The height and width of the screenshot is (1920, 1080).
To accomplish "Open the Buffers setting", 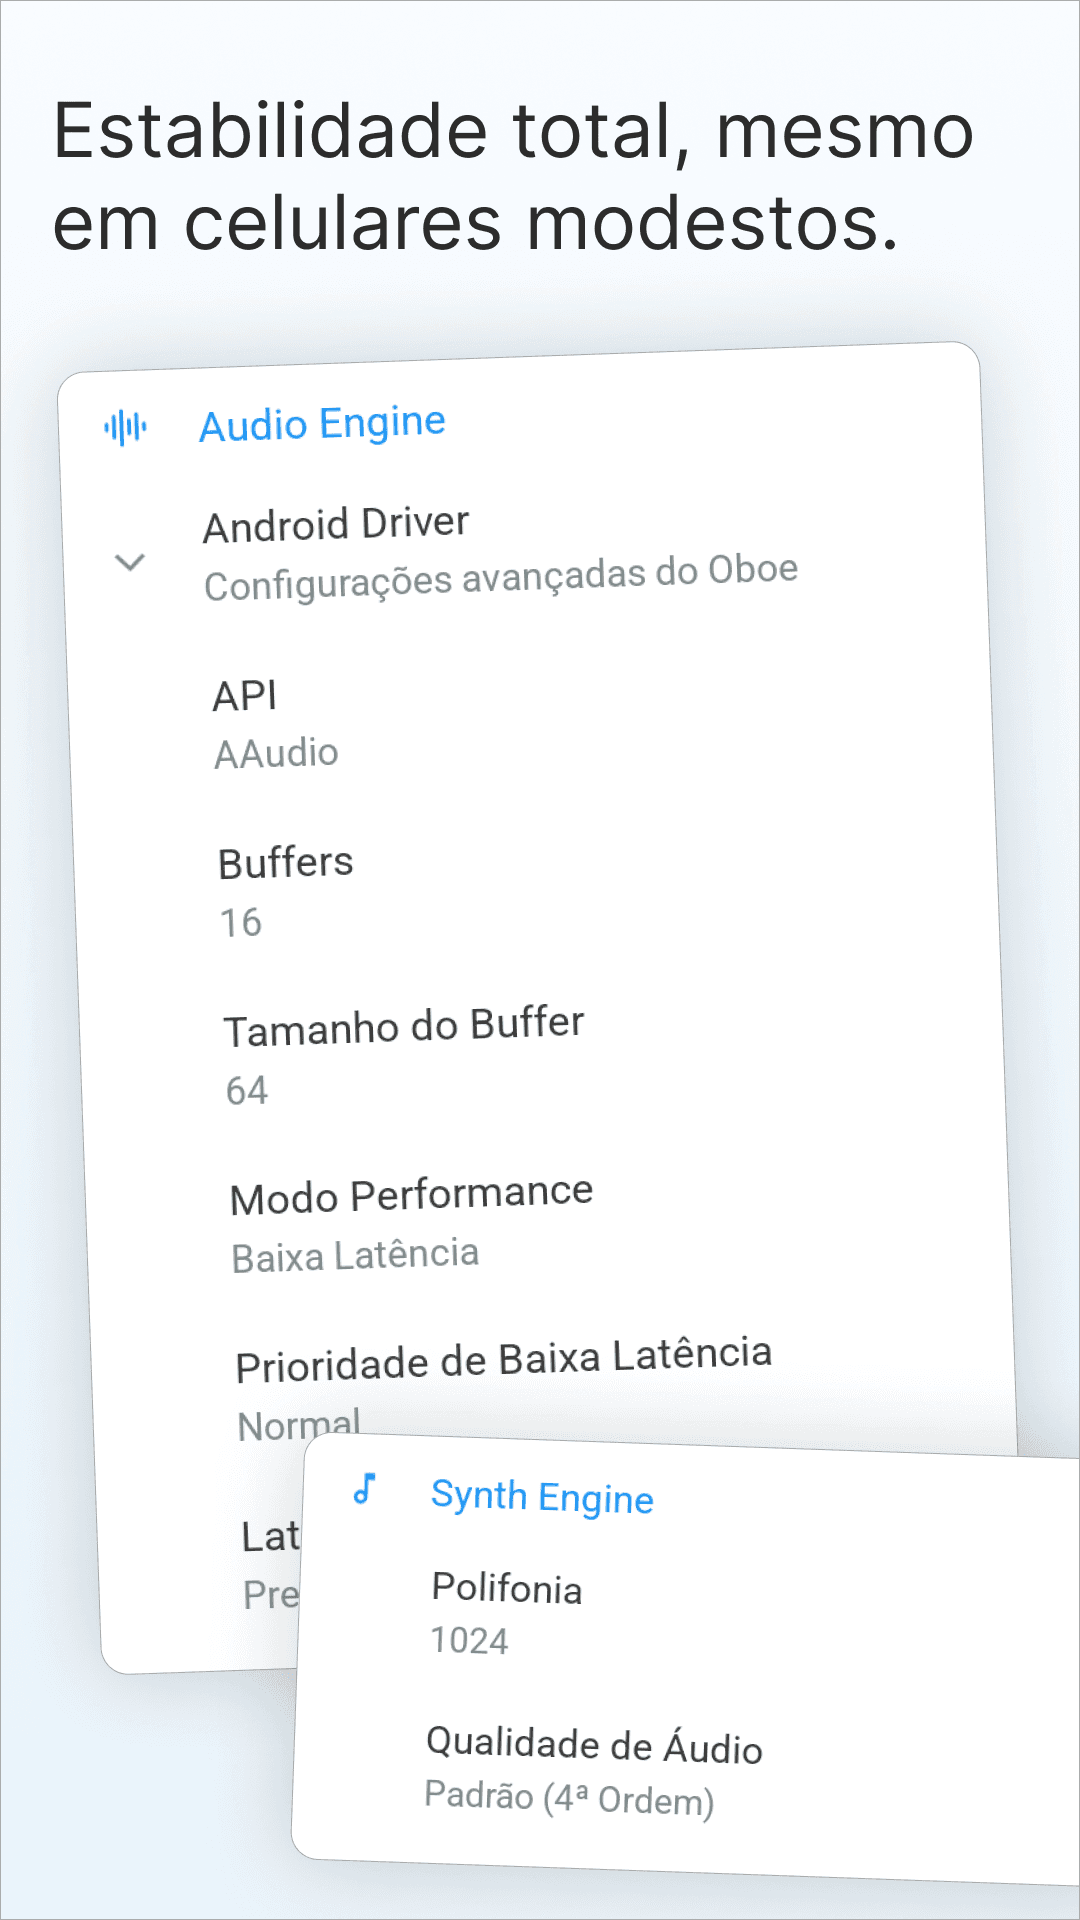I will (286, 863).
